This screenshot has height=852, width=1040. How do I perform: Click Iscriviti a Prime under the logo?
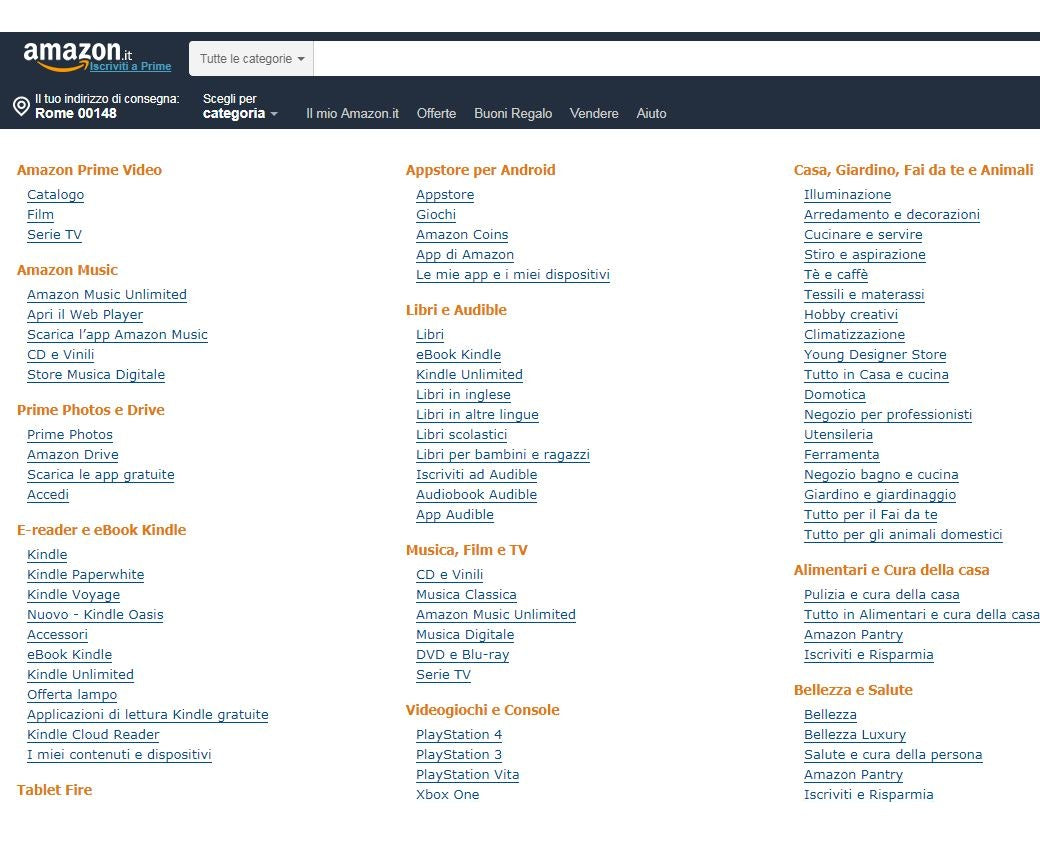pyautogui.click(x=131, y=66)
